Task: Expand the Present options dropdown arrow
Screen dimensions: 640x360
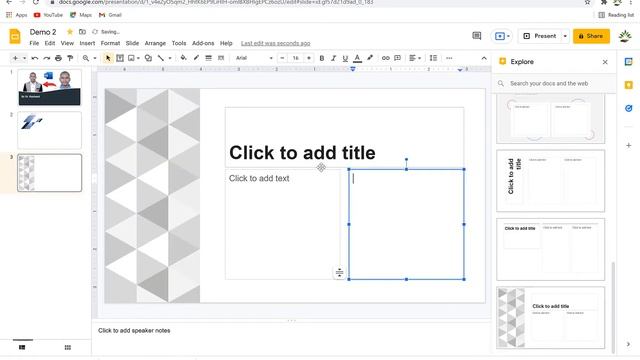Action: pos(565,36)
